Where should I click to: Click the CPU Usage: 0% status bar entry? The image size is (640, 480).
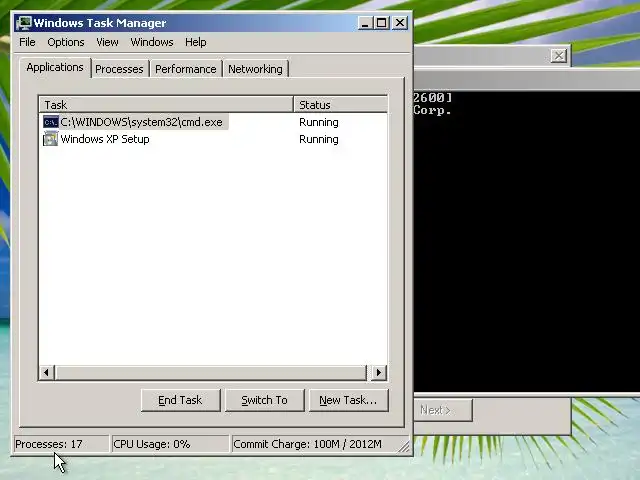170,444
